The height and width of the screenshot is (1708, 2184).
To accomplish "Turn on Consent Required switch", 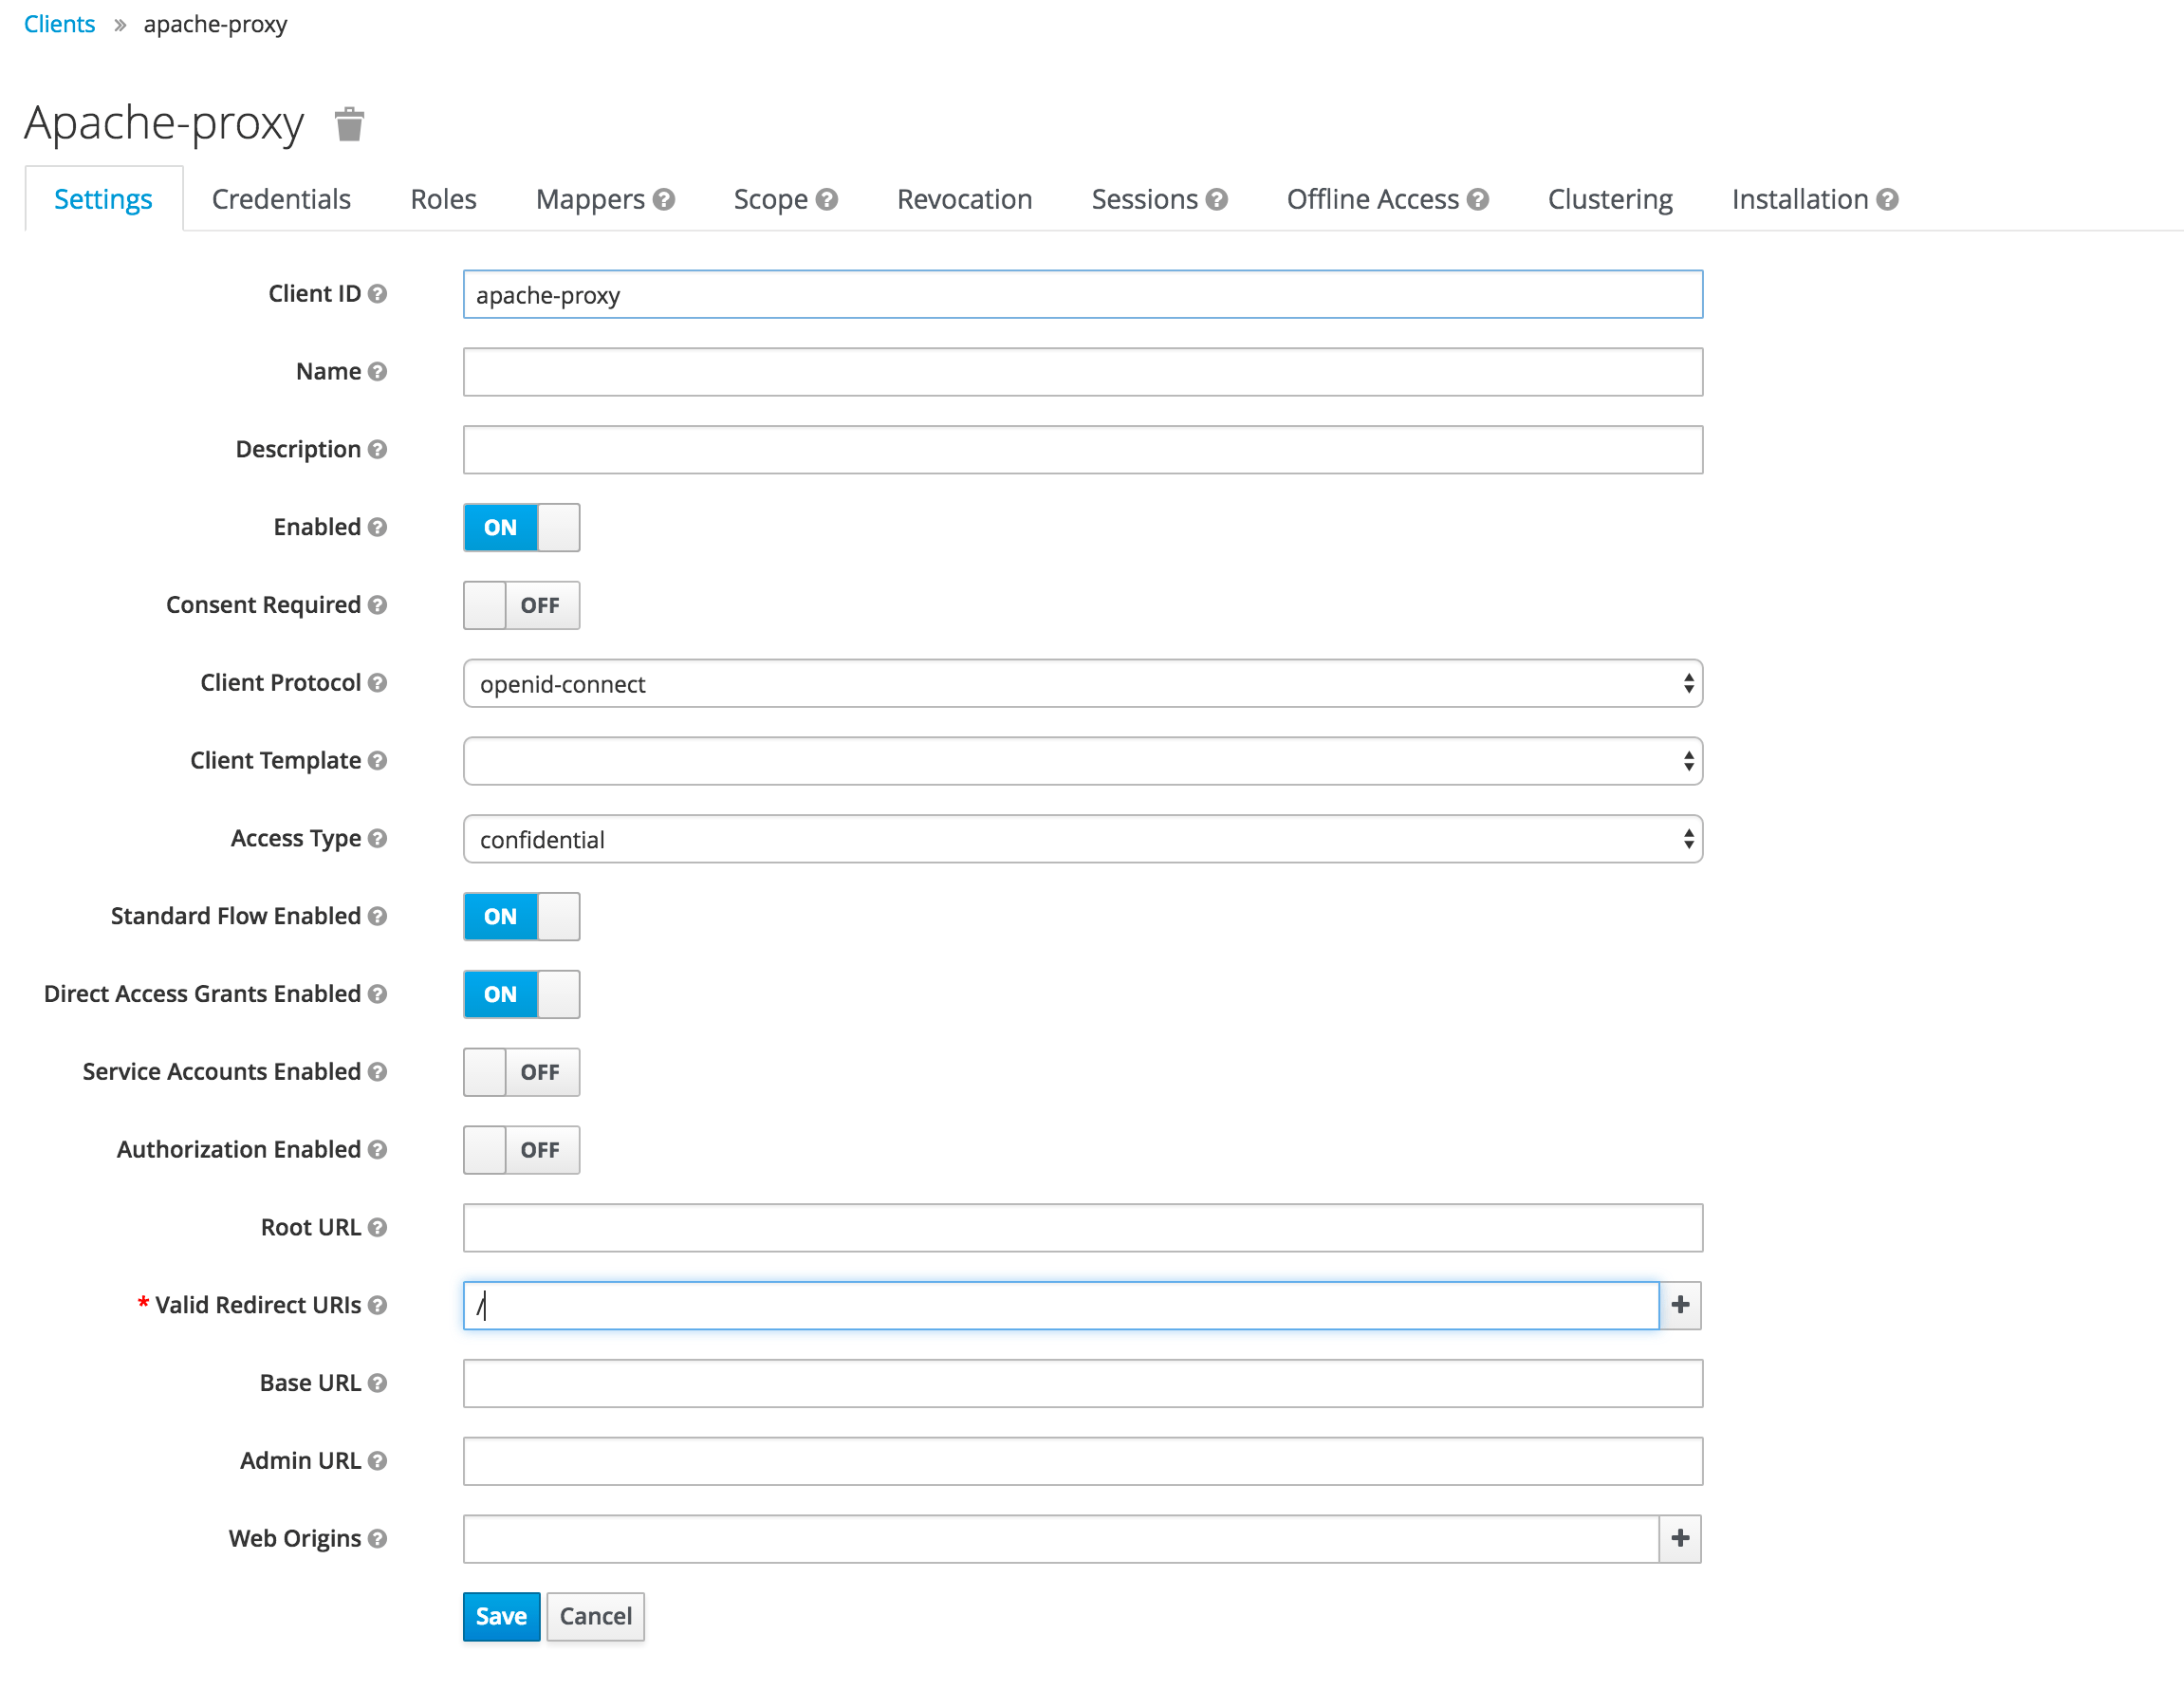I will (x=521, y=605).
